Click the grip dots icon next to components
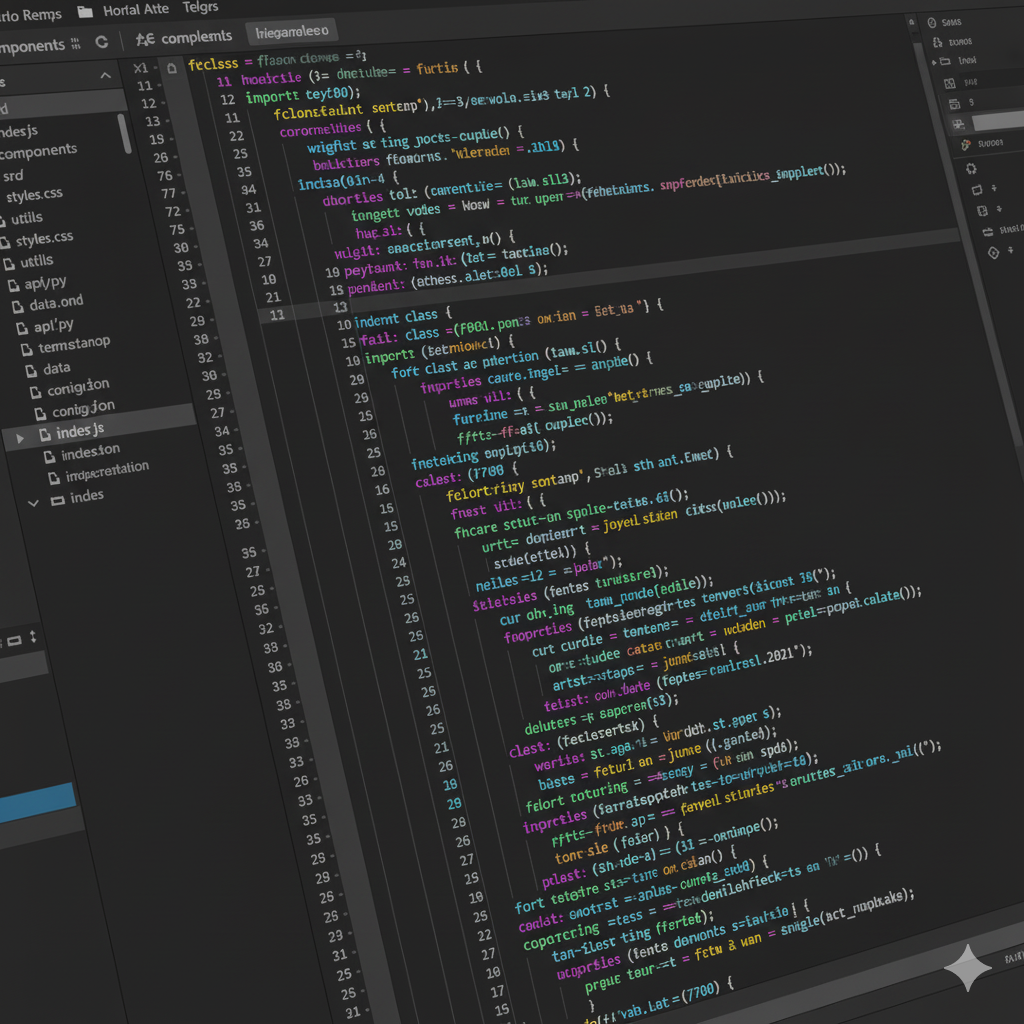The width and height of the screenshot is (1024, 1024). [x=76, y=45]
